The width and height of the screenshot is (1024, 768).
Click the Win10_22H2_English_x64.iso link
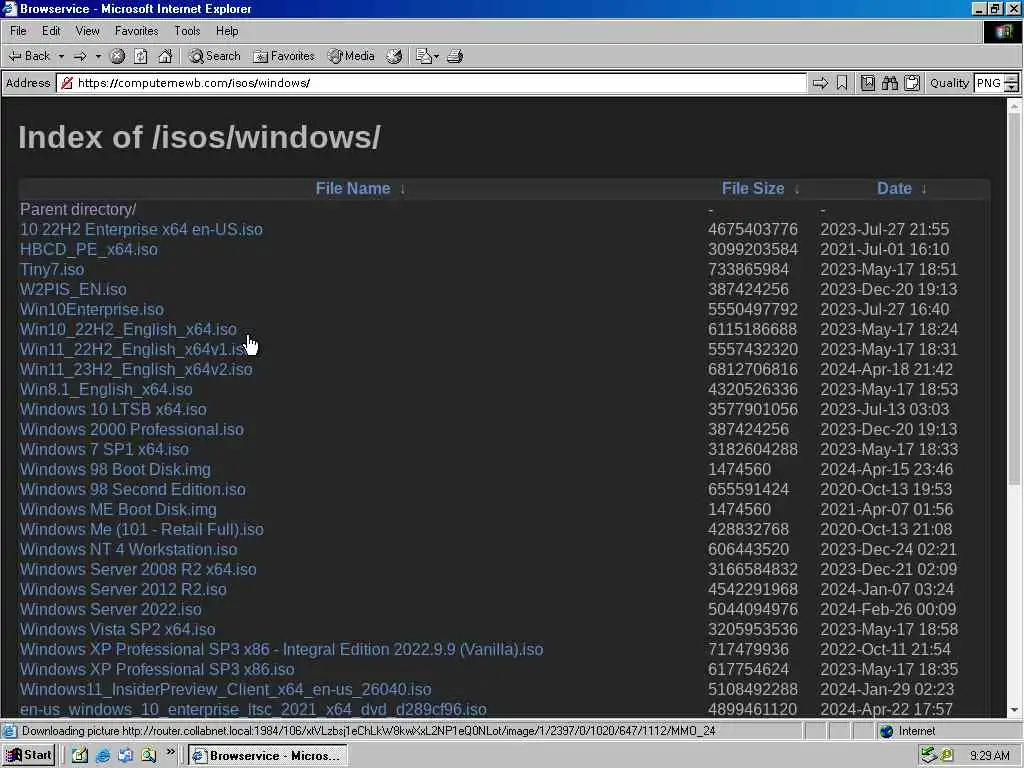(x=128, y=330)
